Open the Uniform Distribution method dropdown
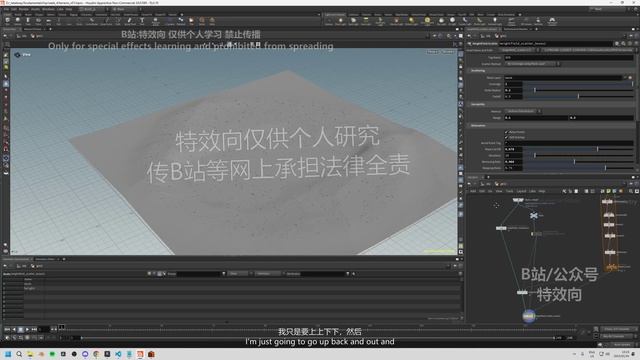This screenshot has width=640, height=360. pyautogui.click(x=523, y=111)
